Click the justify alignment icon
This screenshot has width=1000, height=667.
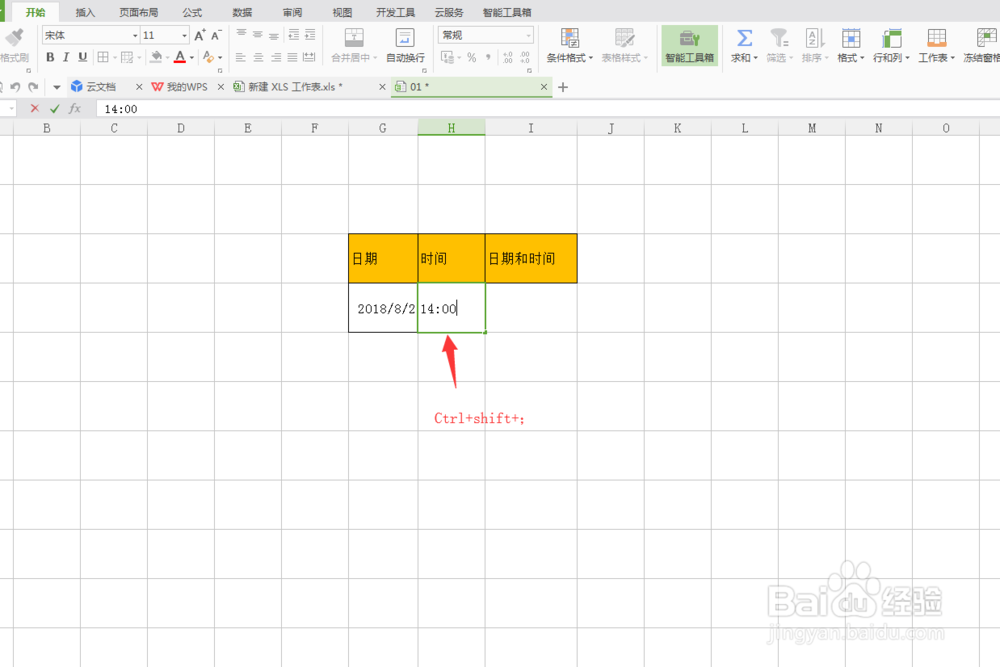[292, 57]
